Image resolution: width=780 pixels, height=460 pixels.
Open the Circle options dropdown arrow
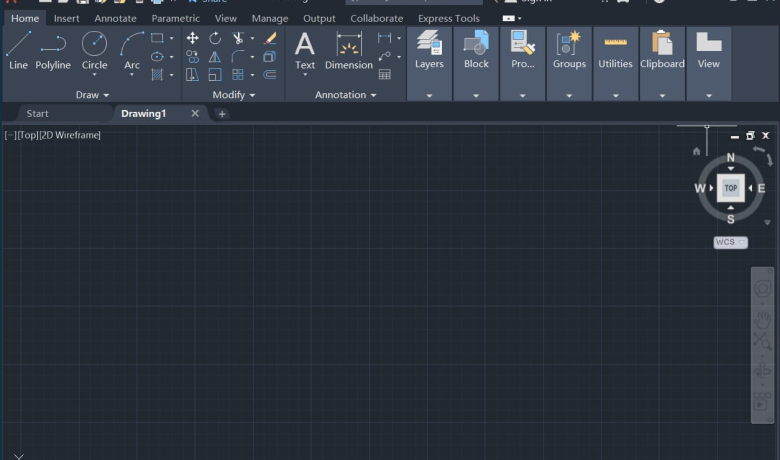click(95, 75)
